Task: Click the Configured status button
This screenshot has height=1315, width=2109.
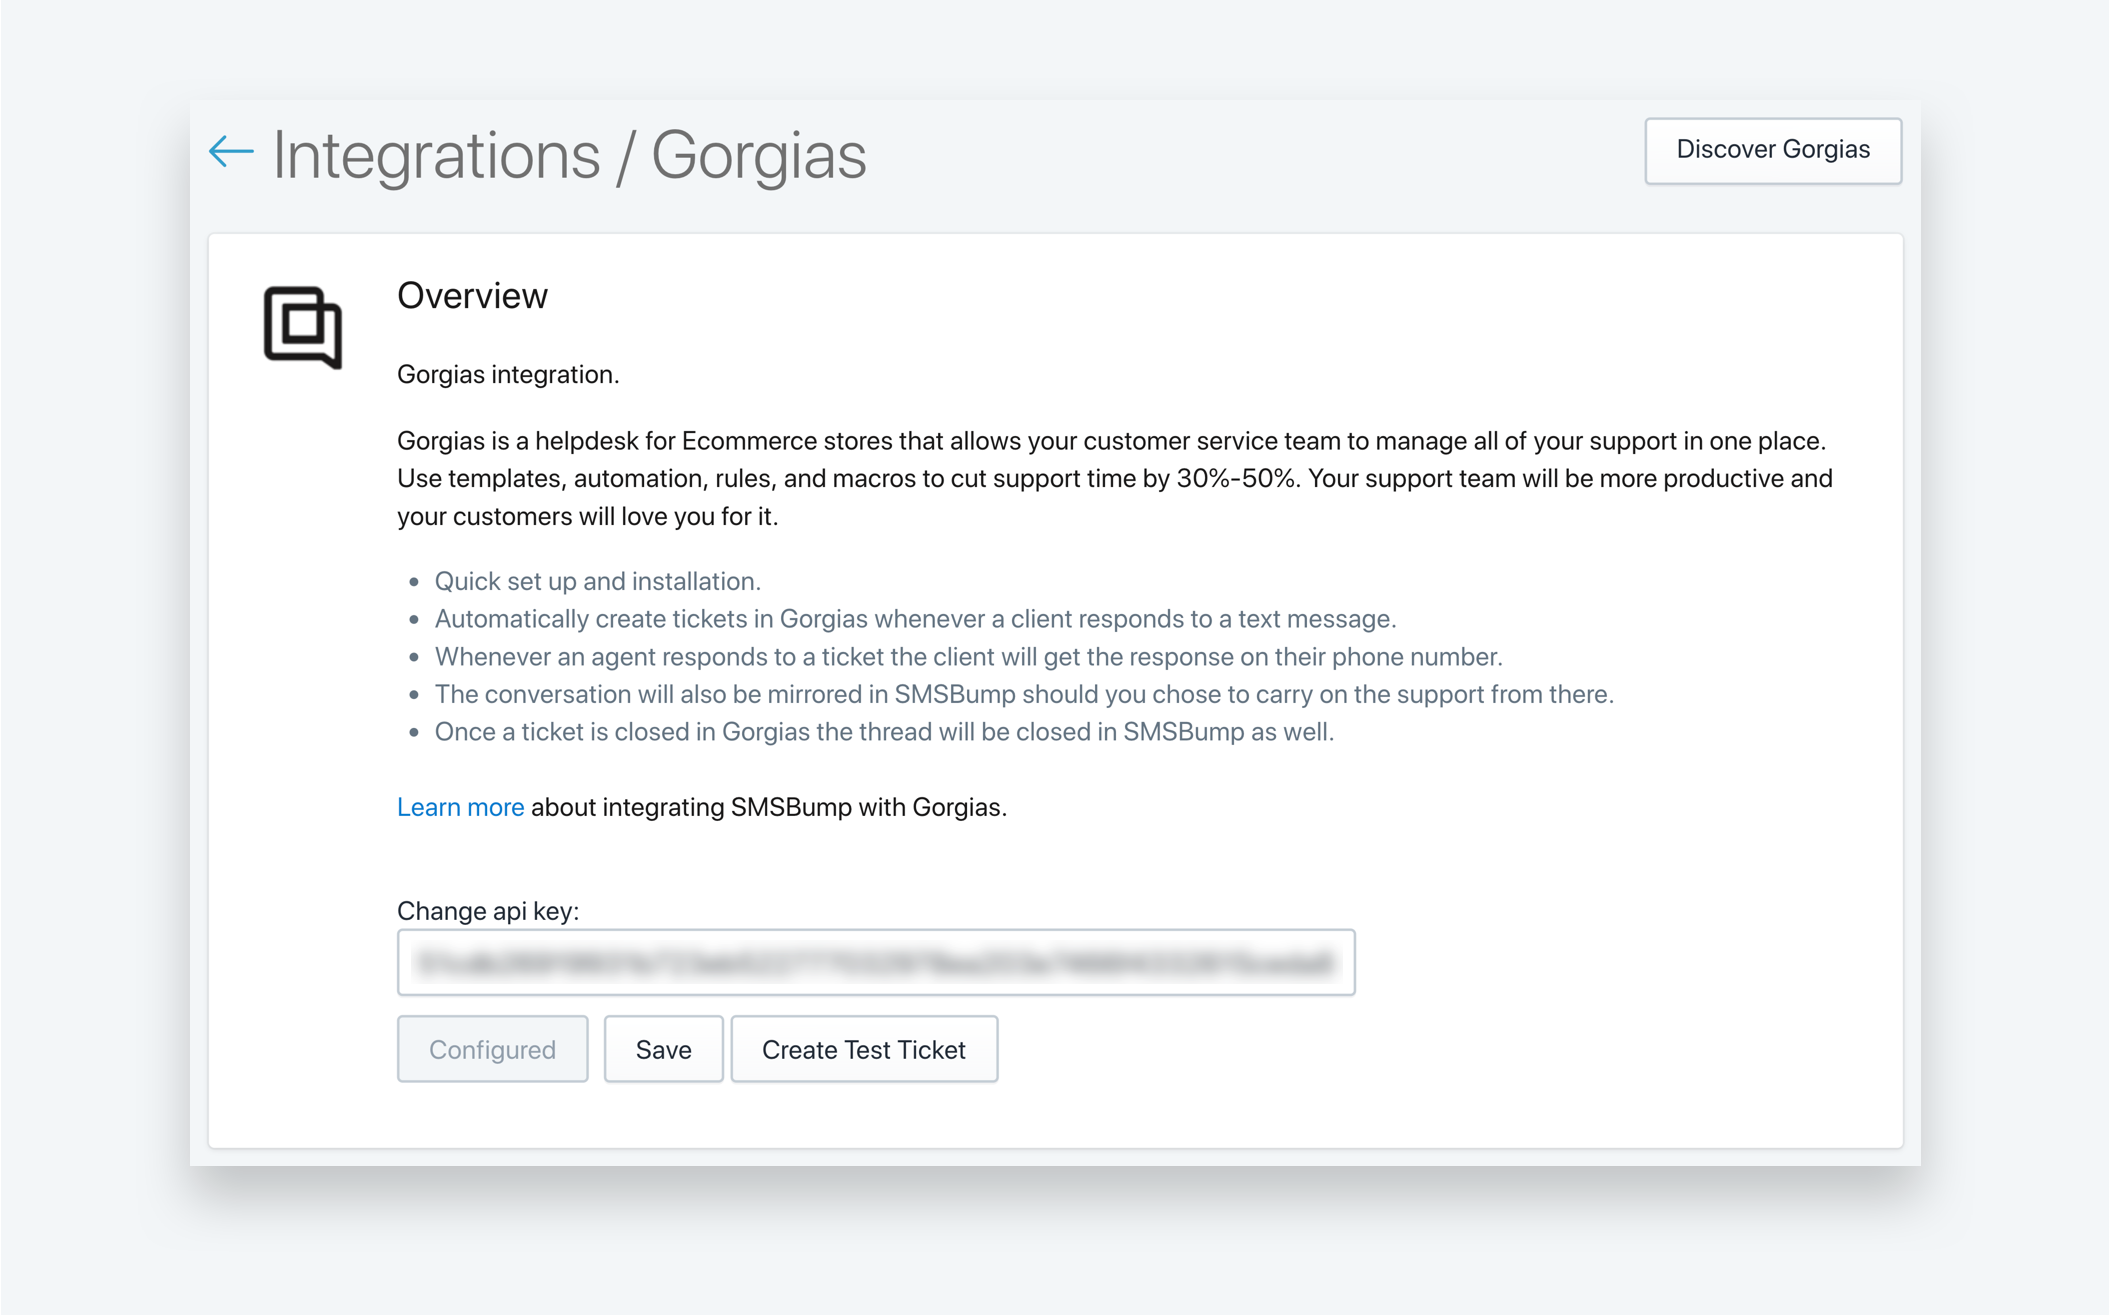Action: point(492,1049)
